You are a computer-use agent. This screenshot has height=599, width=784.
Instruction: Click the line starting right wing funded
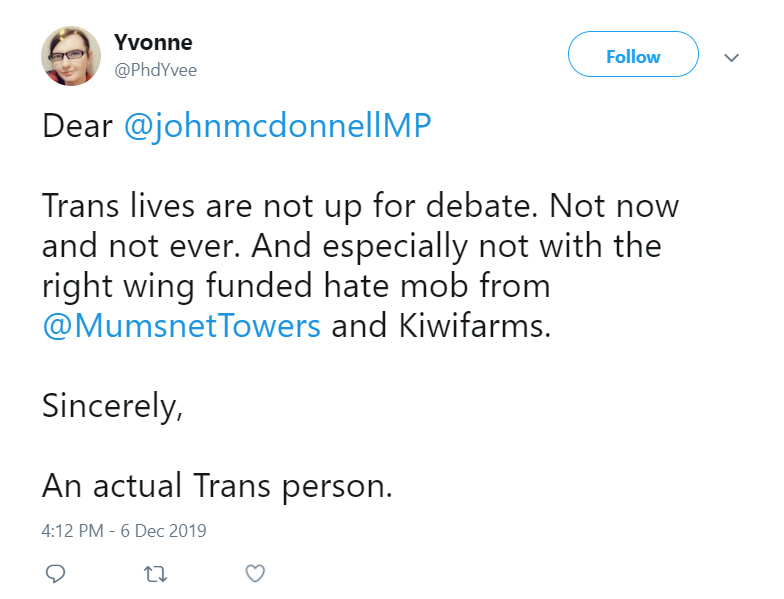click(296, 286)
